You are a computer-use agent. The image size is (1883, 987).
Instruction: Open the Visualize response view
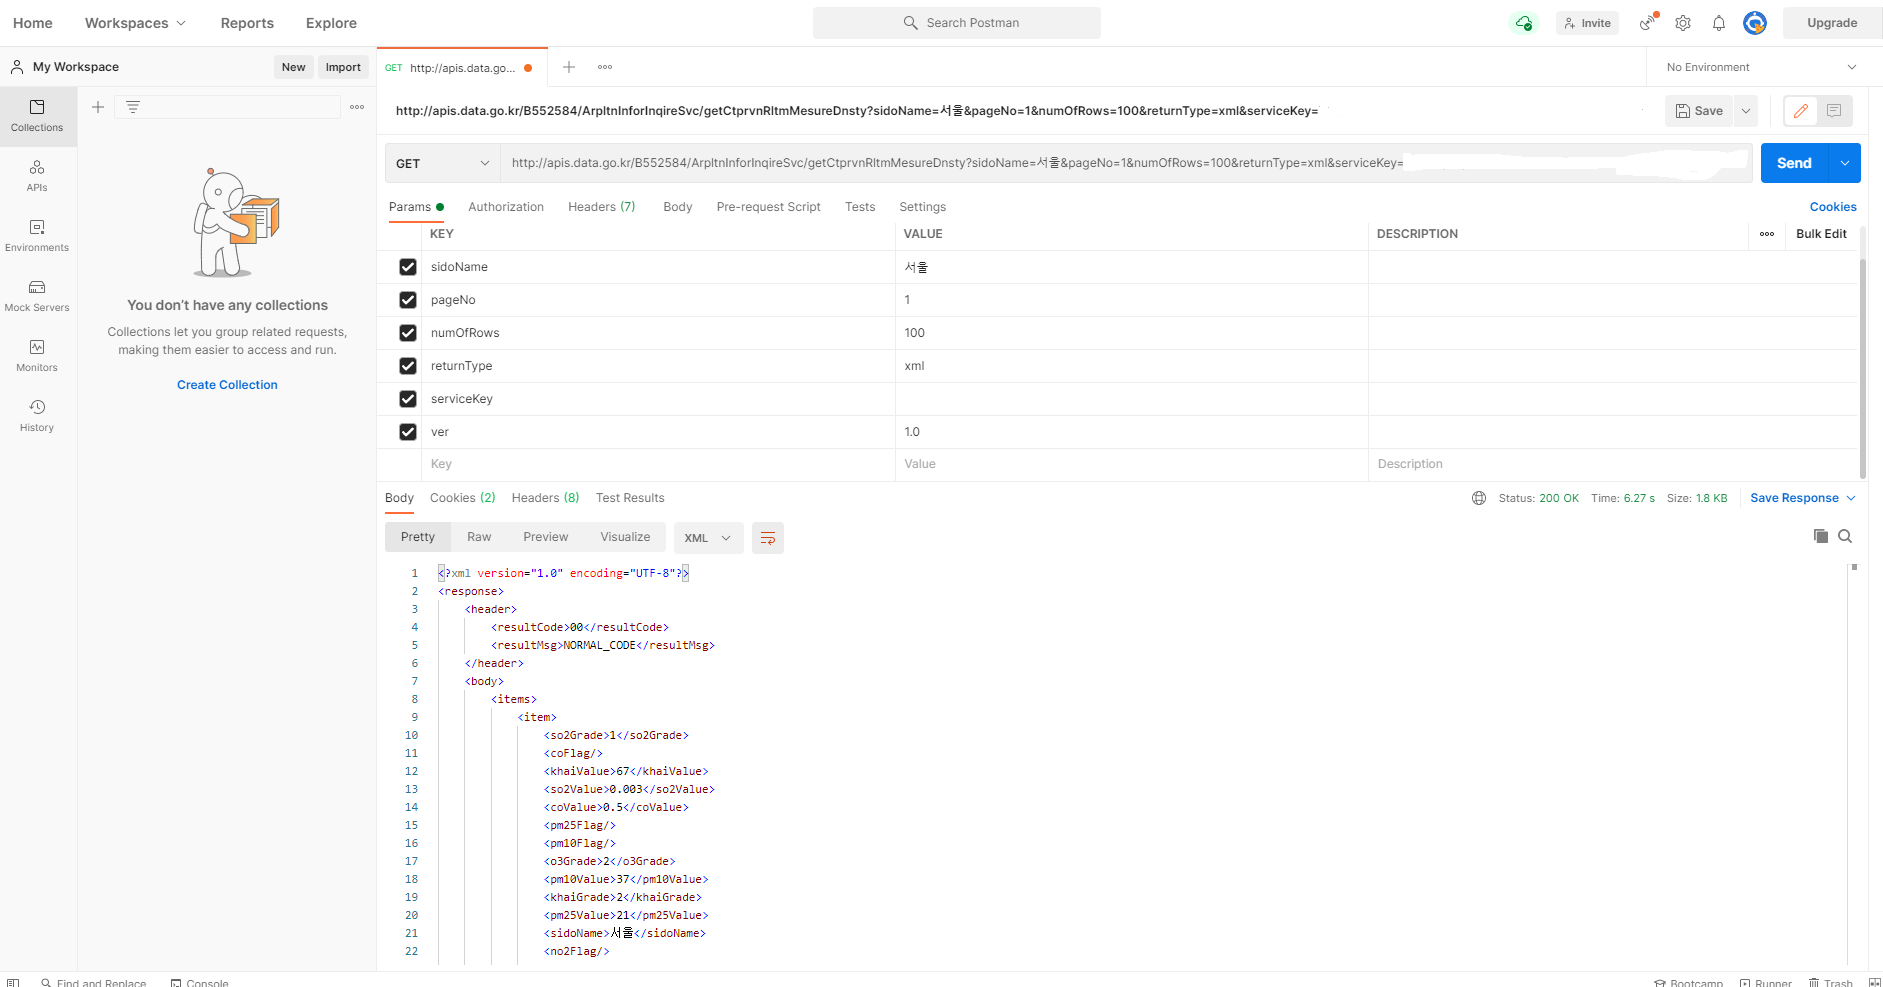coord(625,537)
